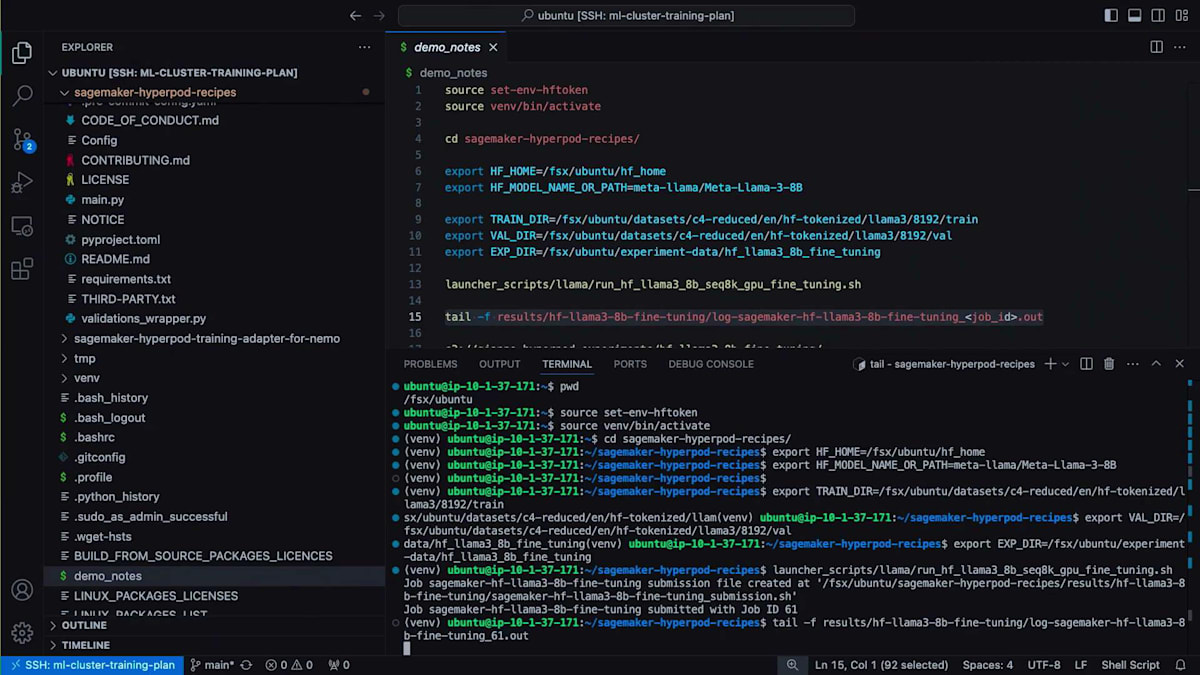Viewport: 1200px width, 675px height.
Task: Select the TERMINAL panel tab
Action: [567, 364]
